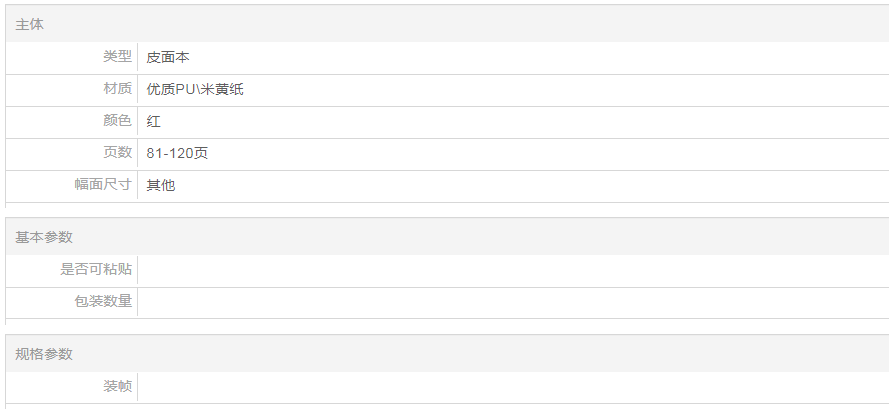Viewport: 895px width, 409px height.
Task: Click the 是否可粘贴 row label
Action: pos(96,269)
